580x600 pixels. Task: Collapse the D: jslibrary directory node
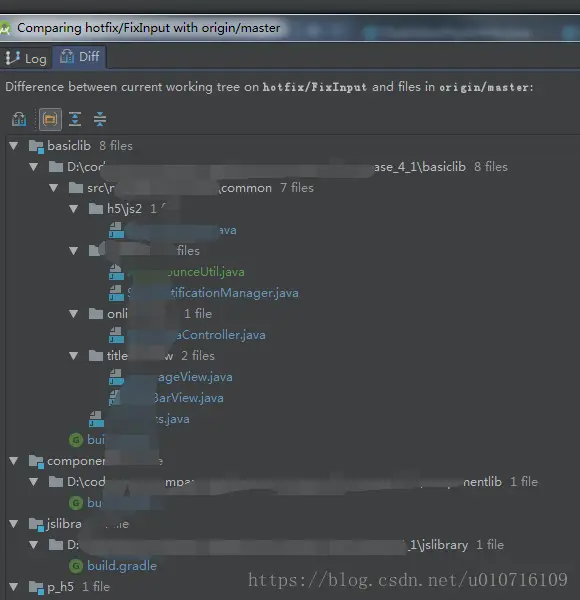coord(34,545)
